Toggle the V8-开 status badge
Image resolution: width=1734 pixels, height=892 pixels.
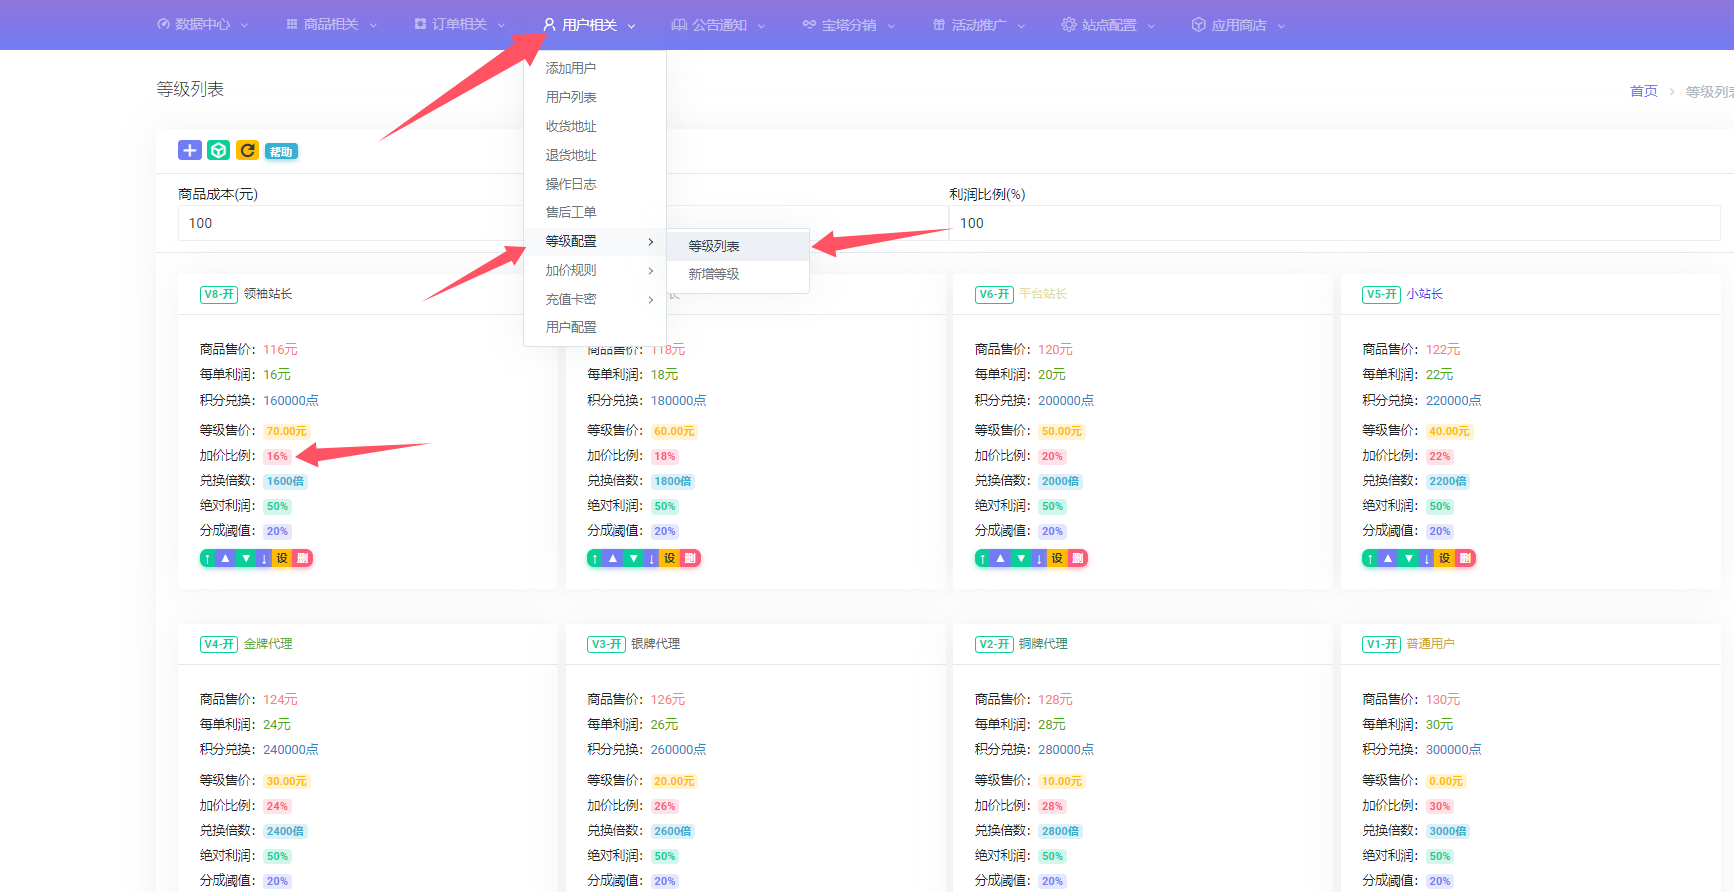pos(219,294)
